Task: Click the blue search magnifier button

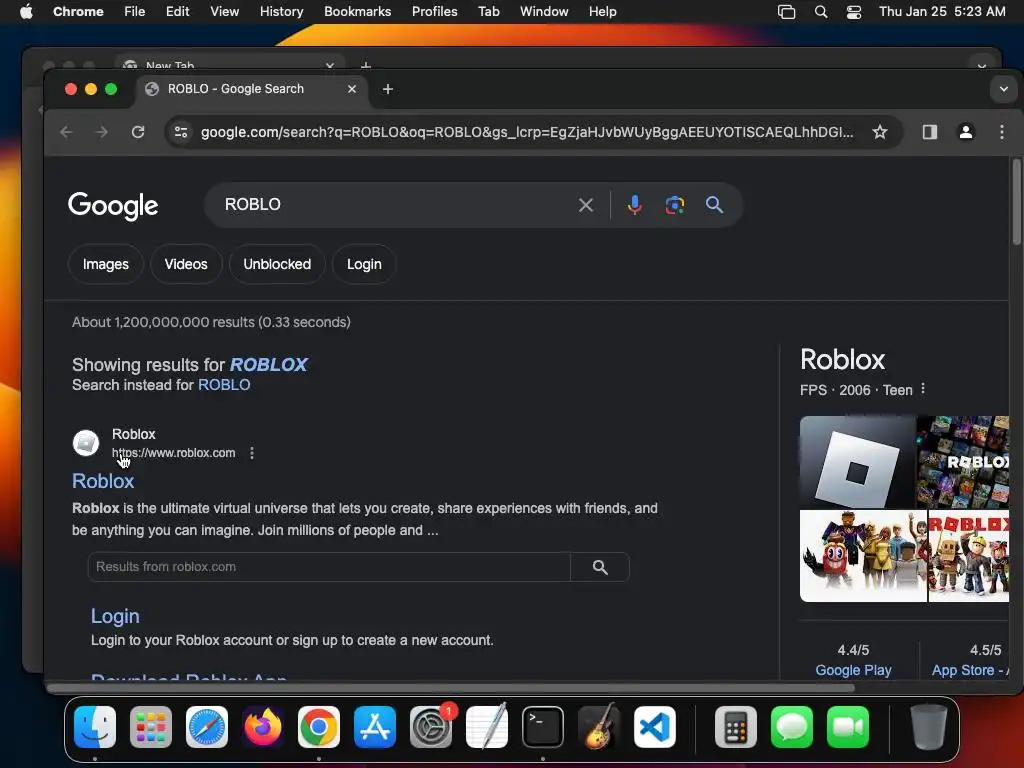Action: tap(714, 205)
